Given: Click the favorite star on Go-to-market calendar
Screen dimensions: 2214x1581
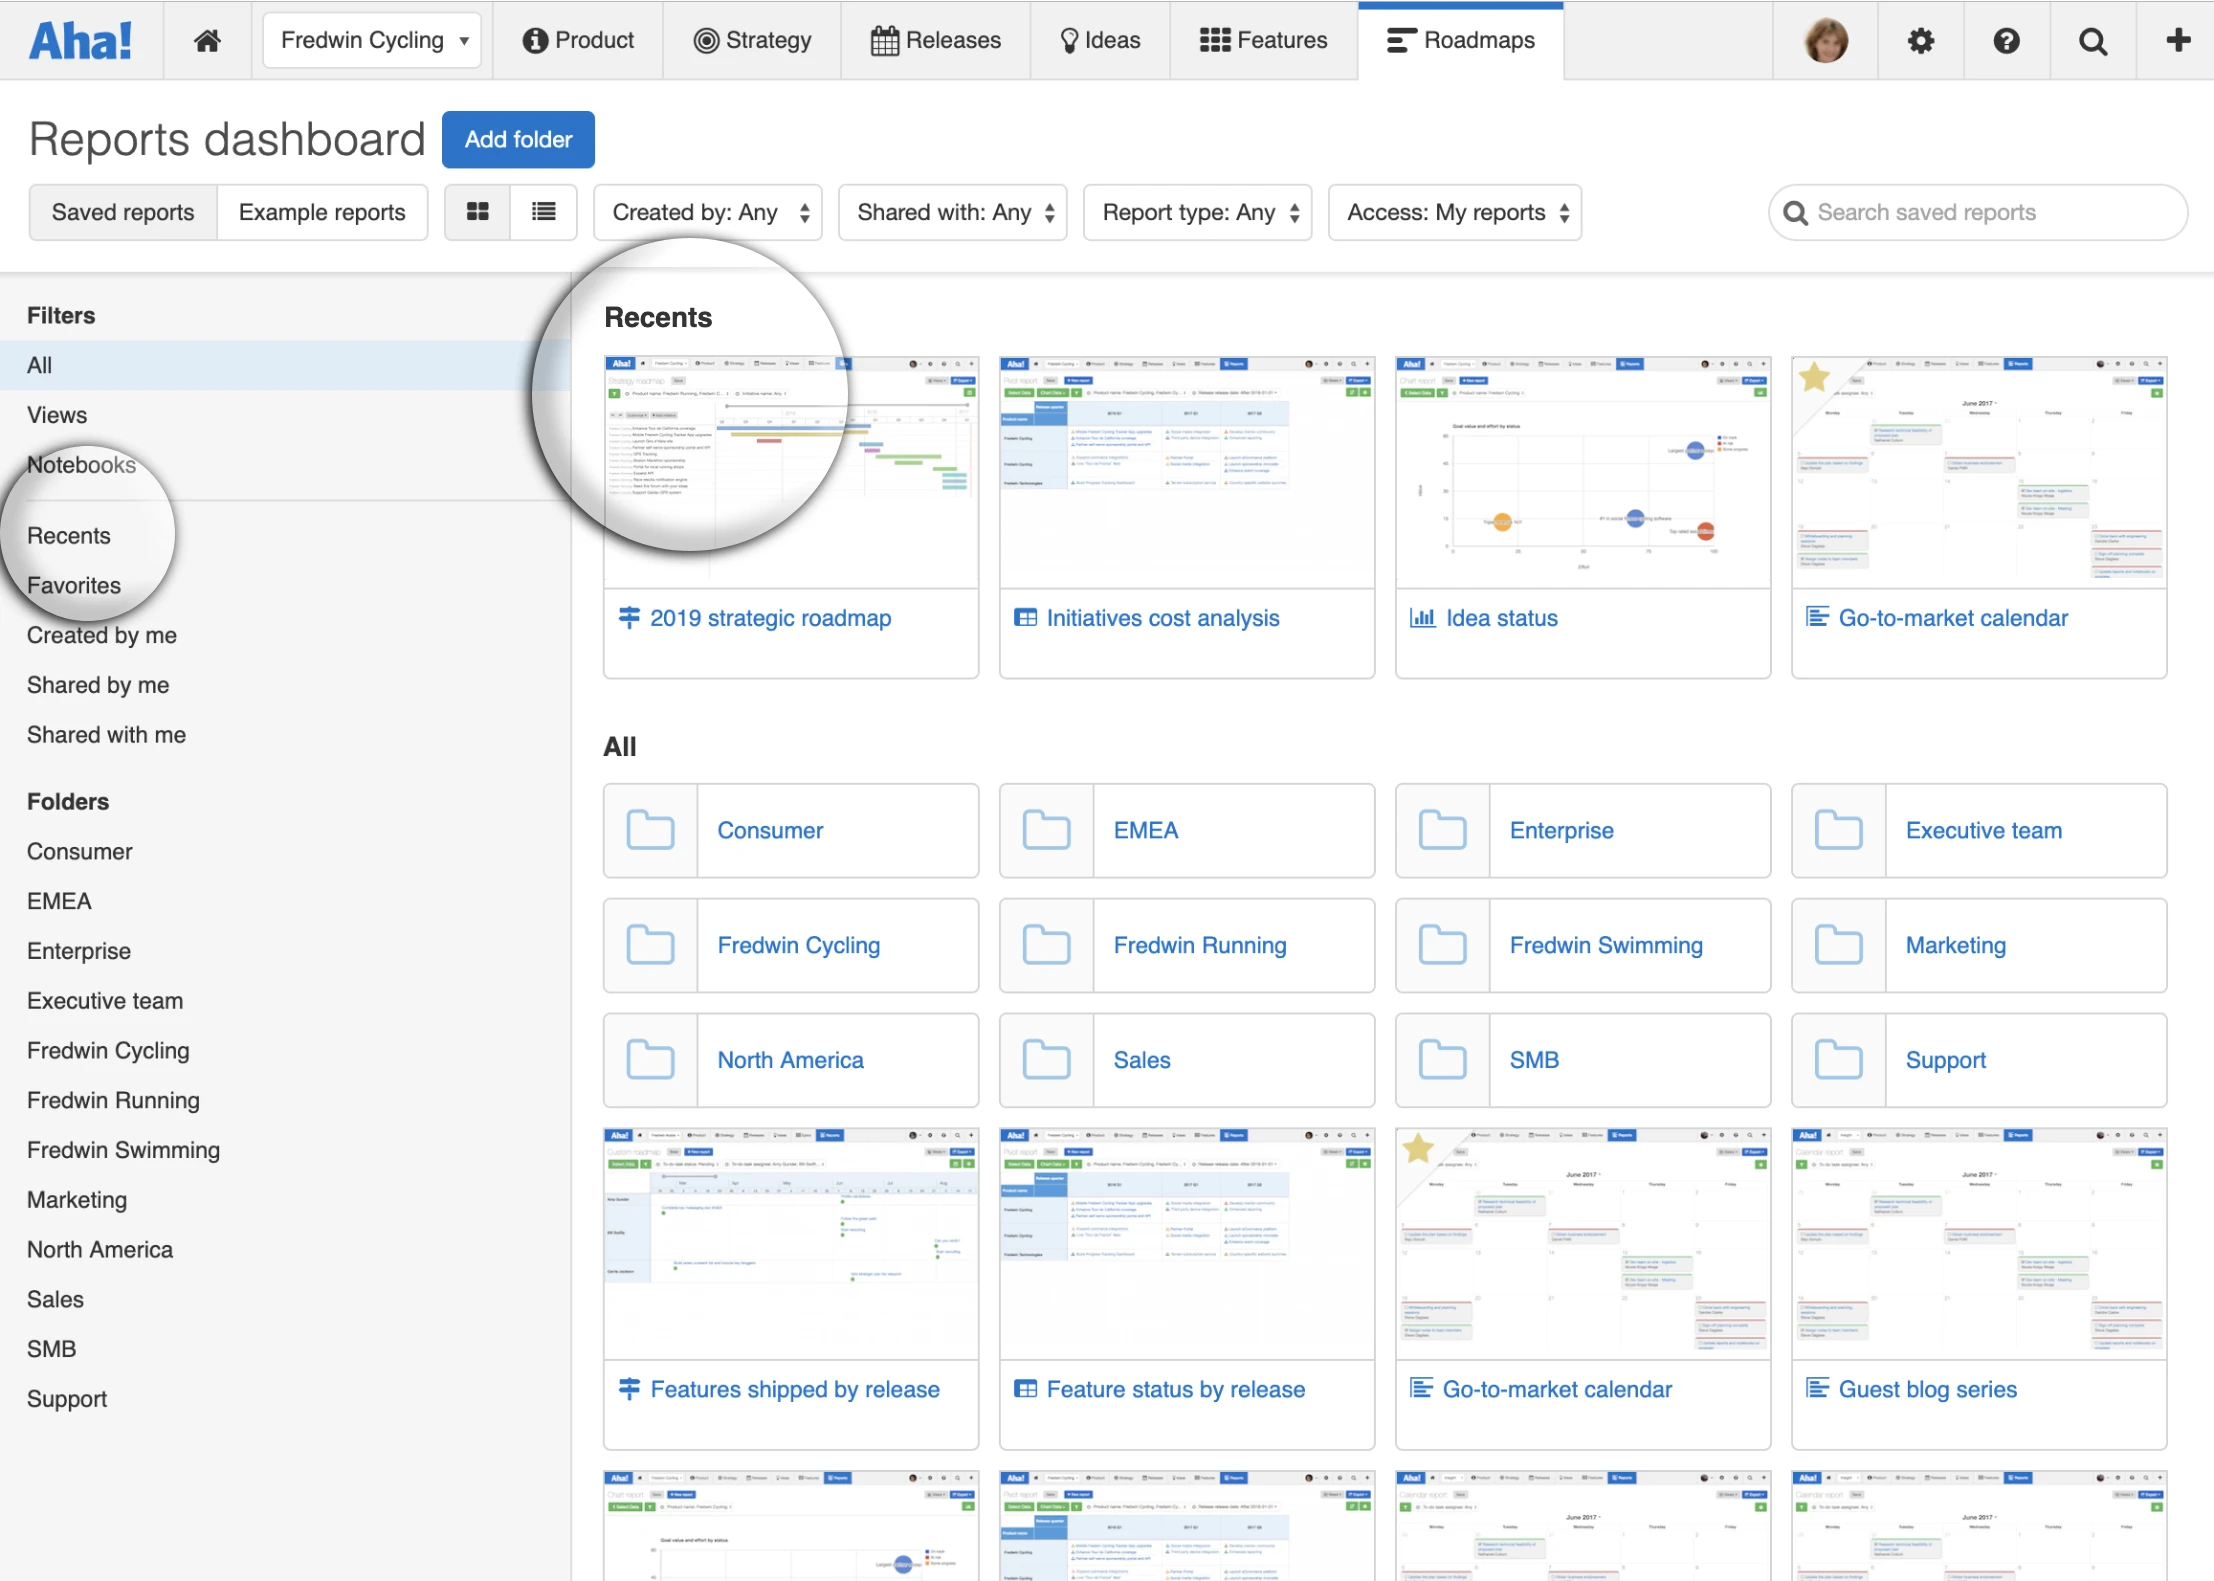Looking at the screenshot, I should [1814, 378].
